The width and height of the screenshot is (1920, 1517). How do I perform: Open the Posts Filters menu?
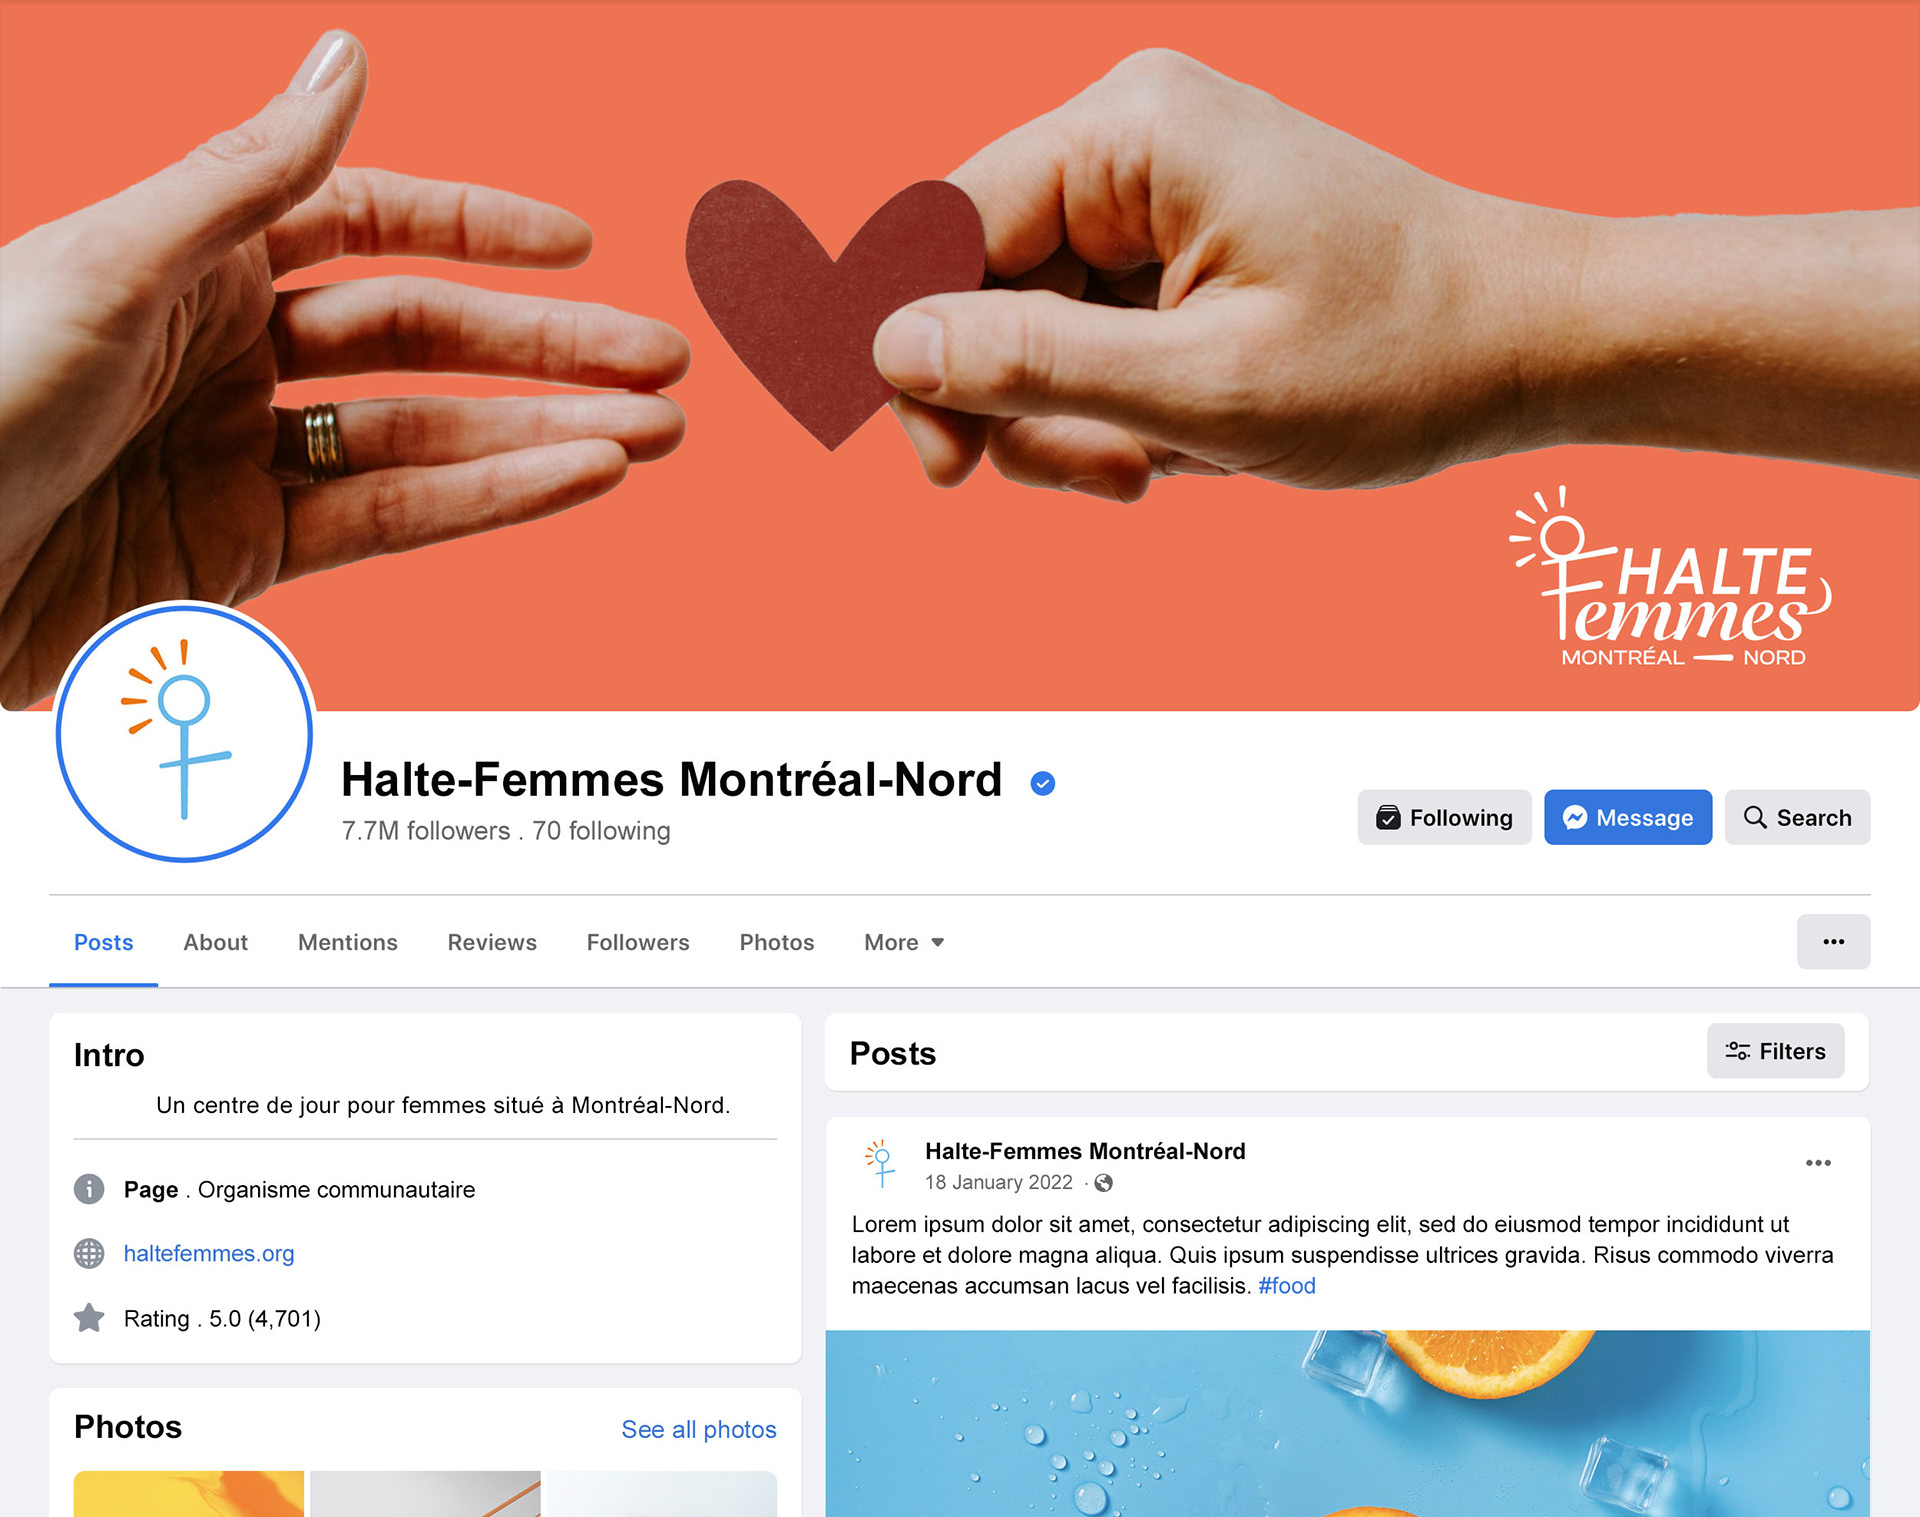tap(1775, 1051)
